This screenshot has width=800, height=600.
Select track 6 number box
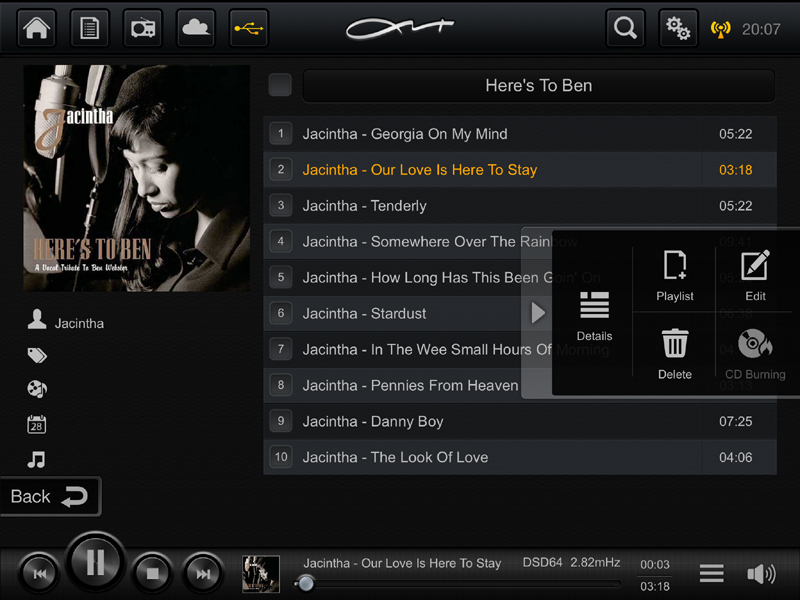[281, 313]
